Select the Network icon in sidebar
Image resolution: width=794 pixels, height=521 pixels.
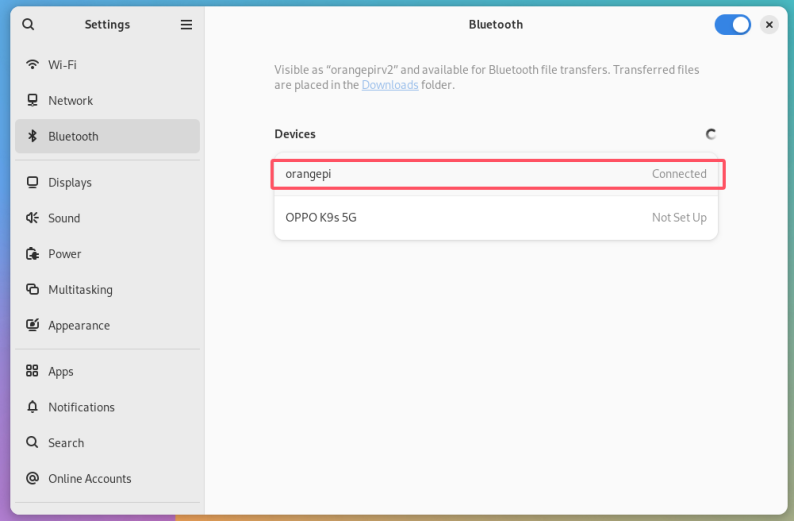pyautogui.click(x=32, y=100)
